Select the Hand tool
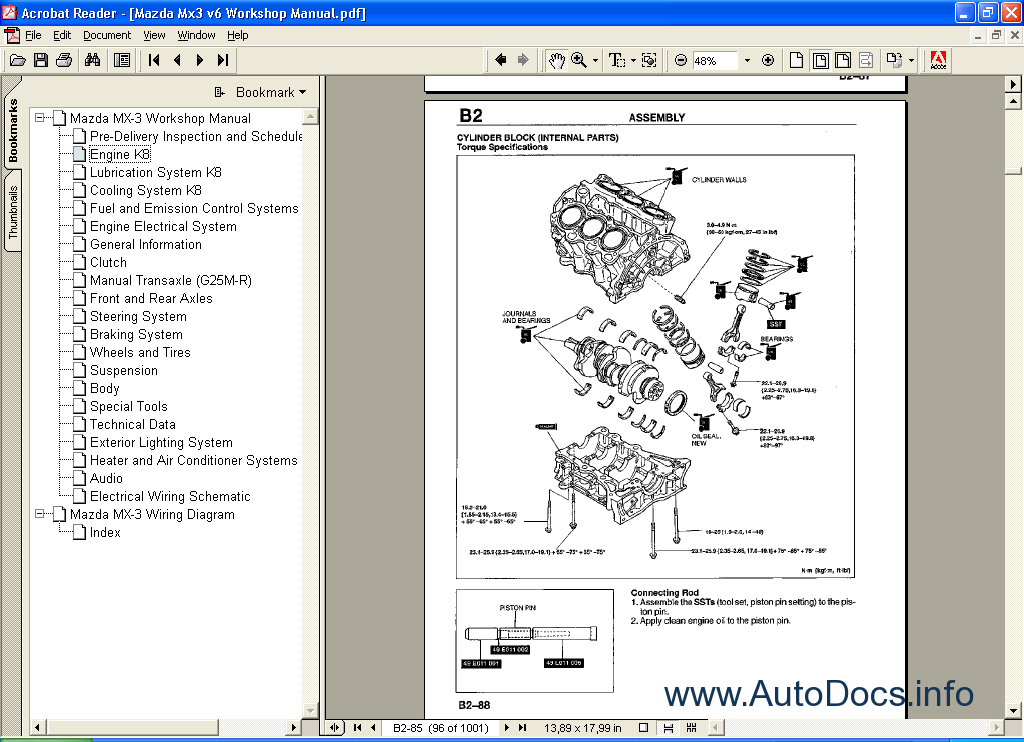The image size is (1024, 742). click(556, 61)
